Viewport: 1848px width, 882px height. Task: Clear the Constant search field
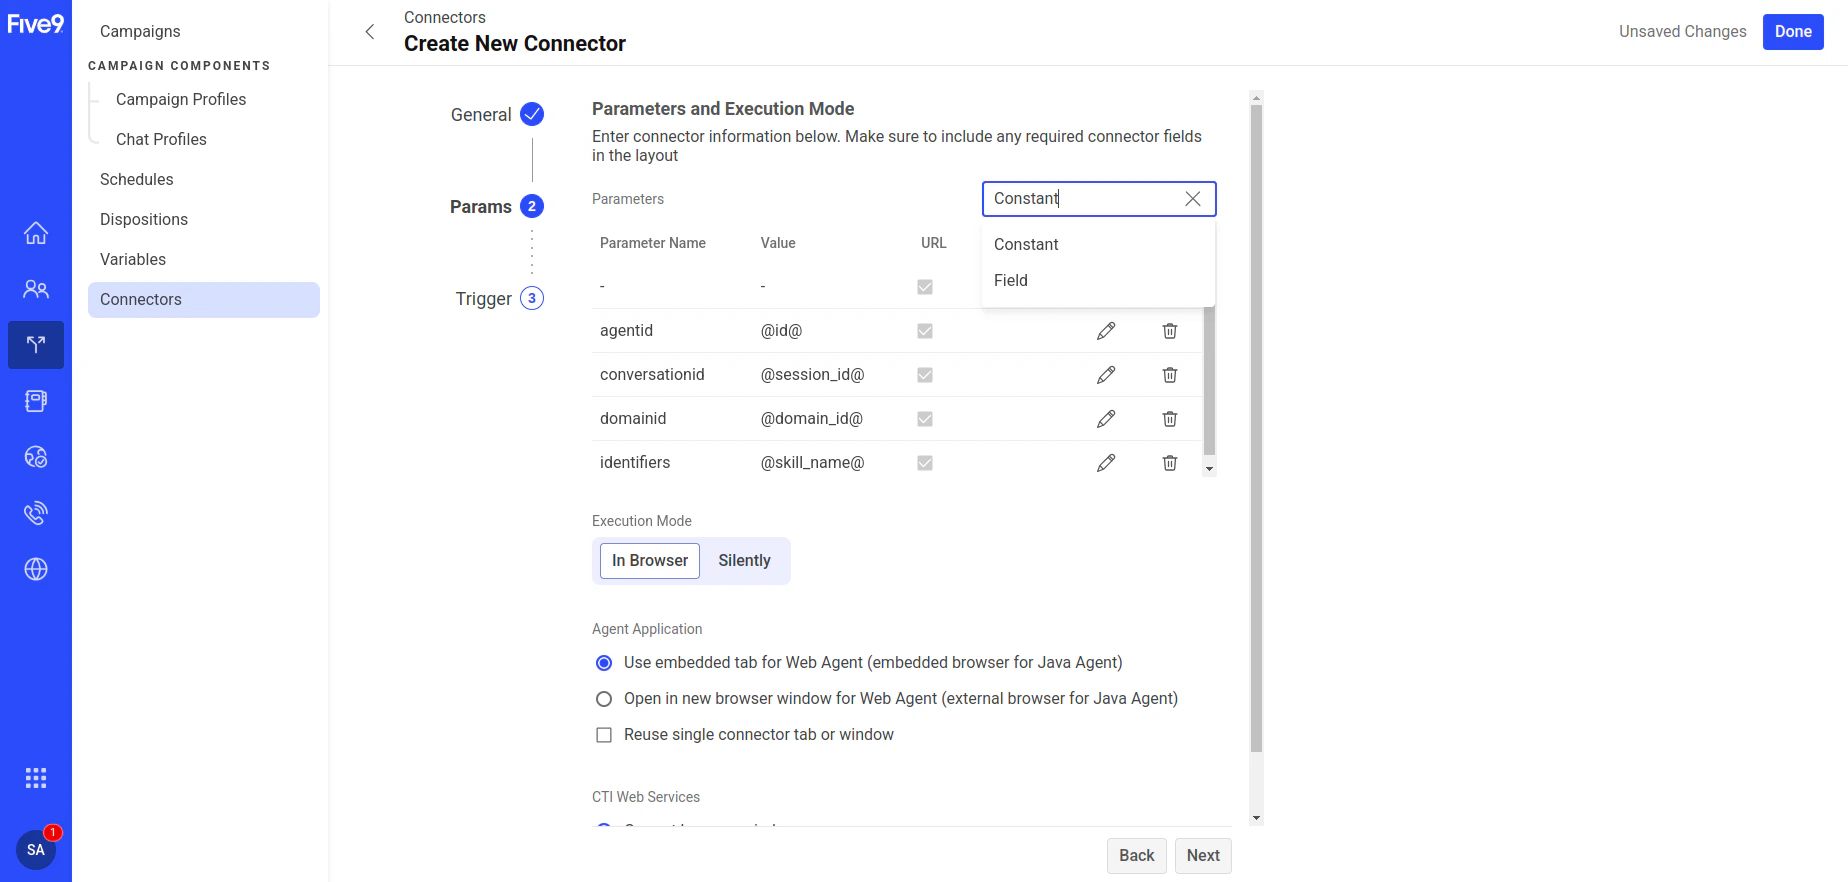1192,199
